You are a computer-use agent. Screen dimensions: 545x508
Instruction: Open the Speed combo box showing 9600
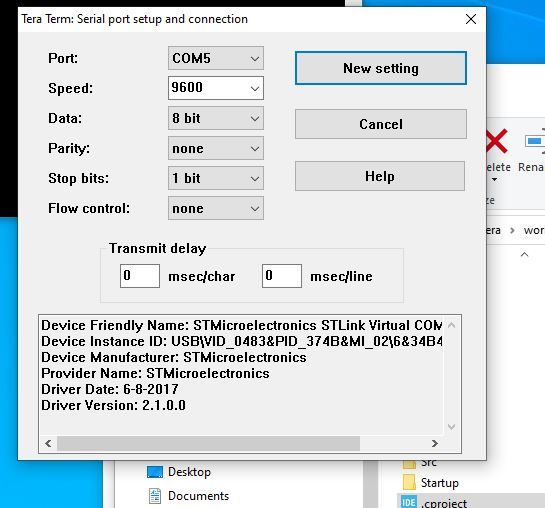216,88
